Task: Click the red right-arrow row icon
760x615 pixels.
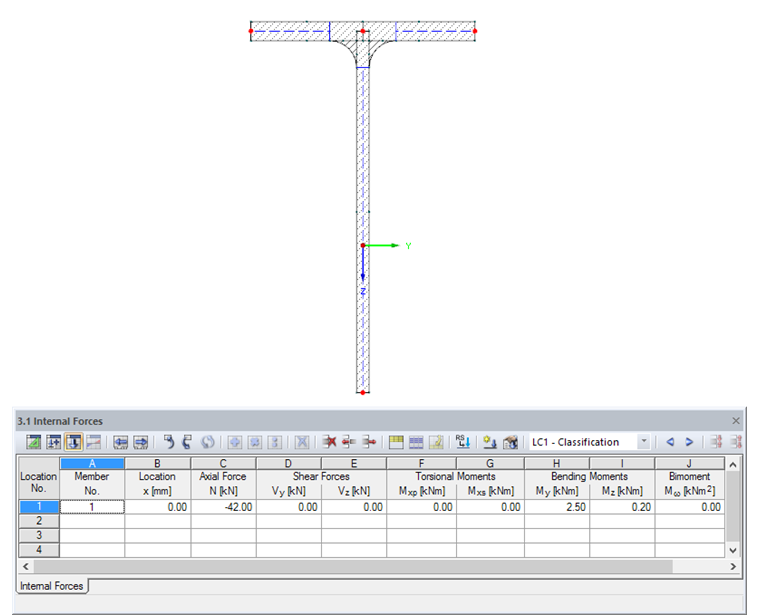Action: [x=369, y=442]
